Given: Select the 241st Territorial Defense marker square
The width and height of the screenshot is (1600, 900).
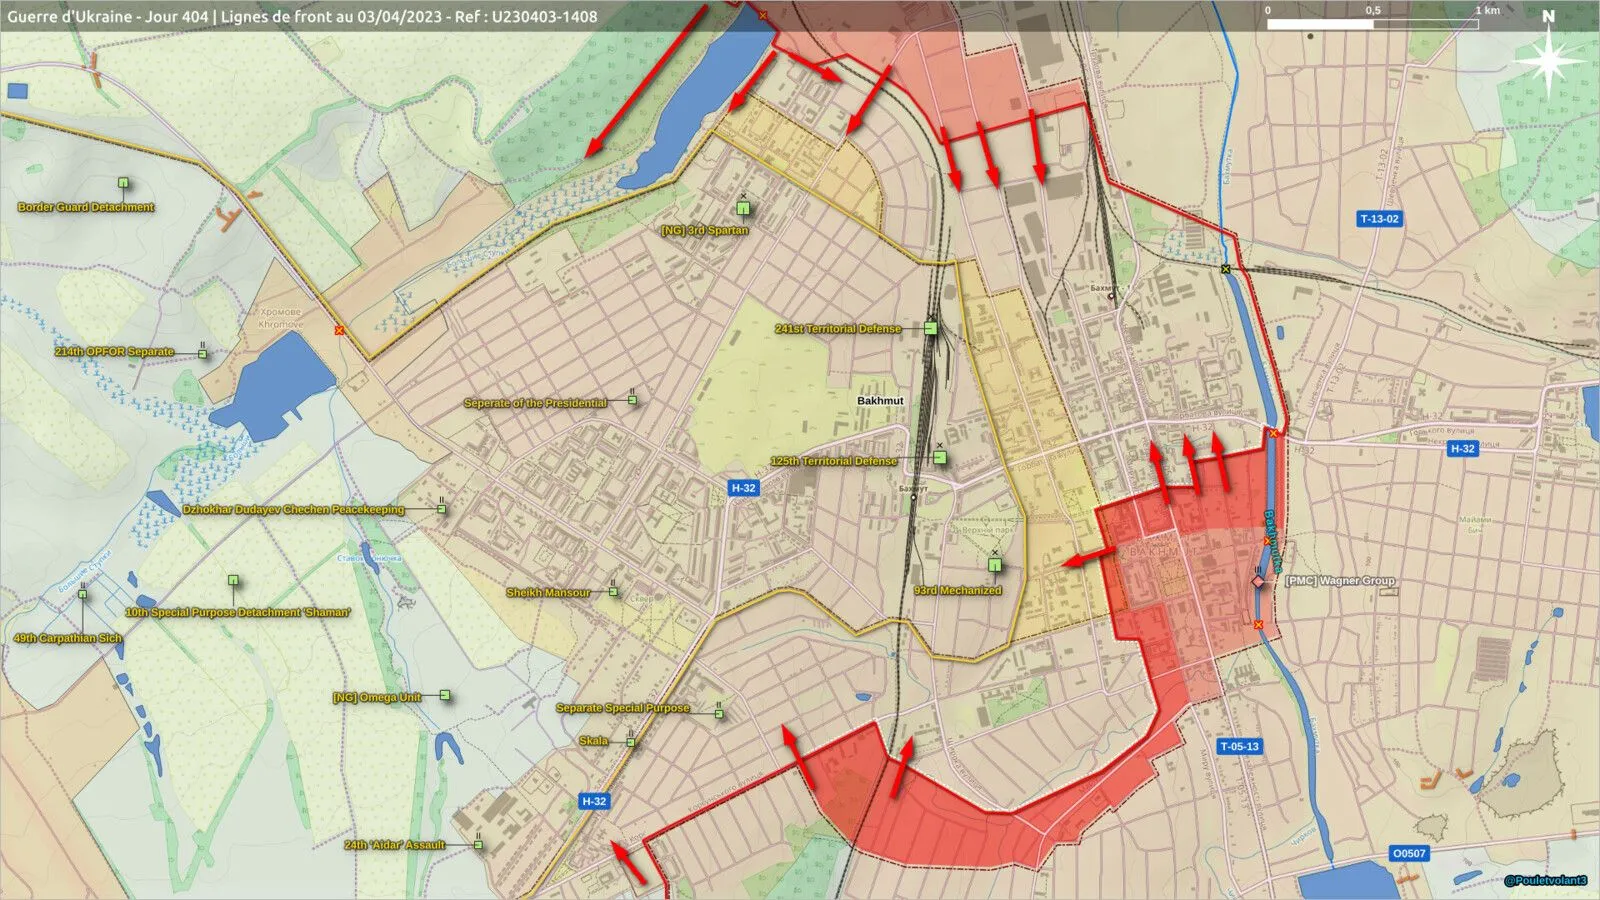Looking at the screenshot, I should pos(931,328).
